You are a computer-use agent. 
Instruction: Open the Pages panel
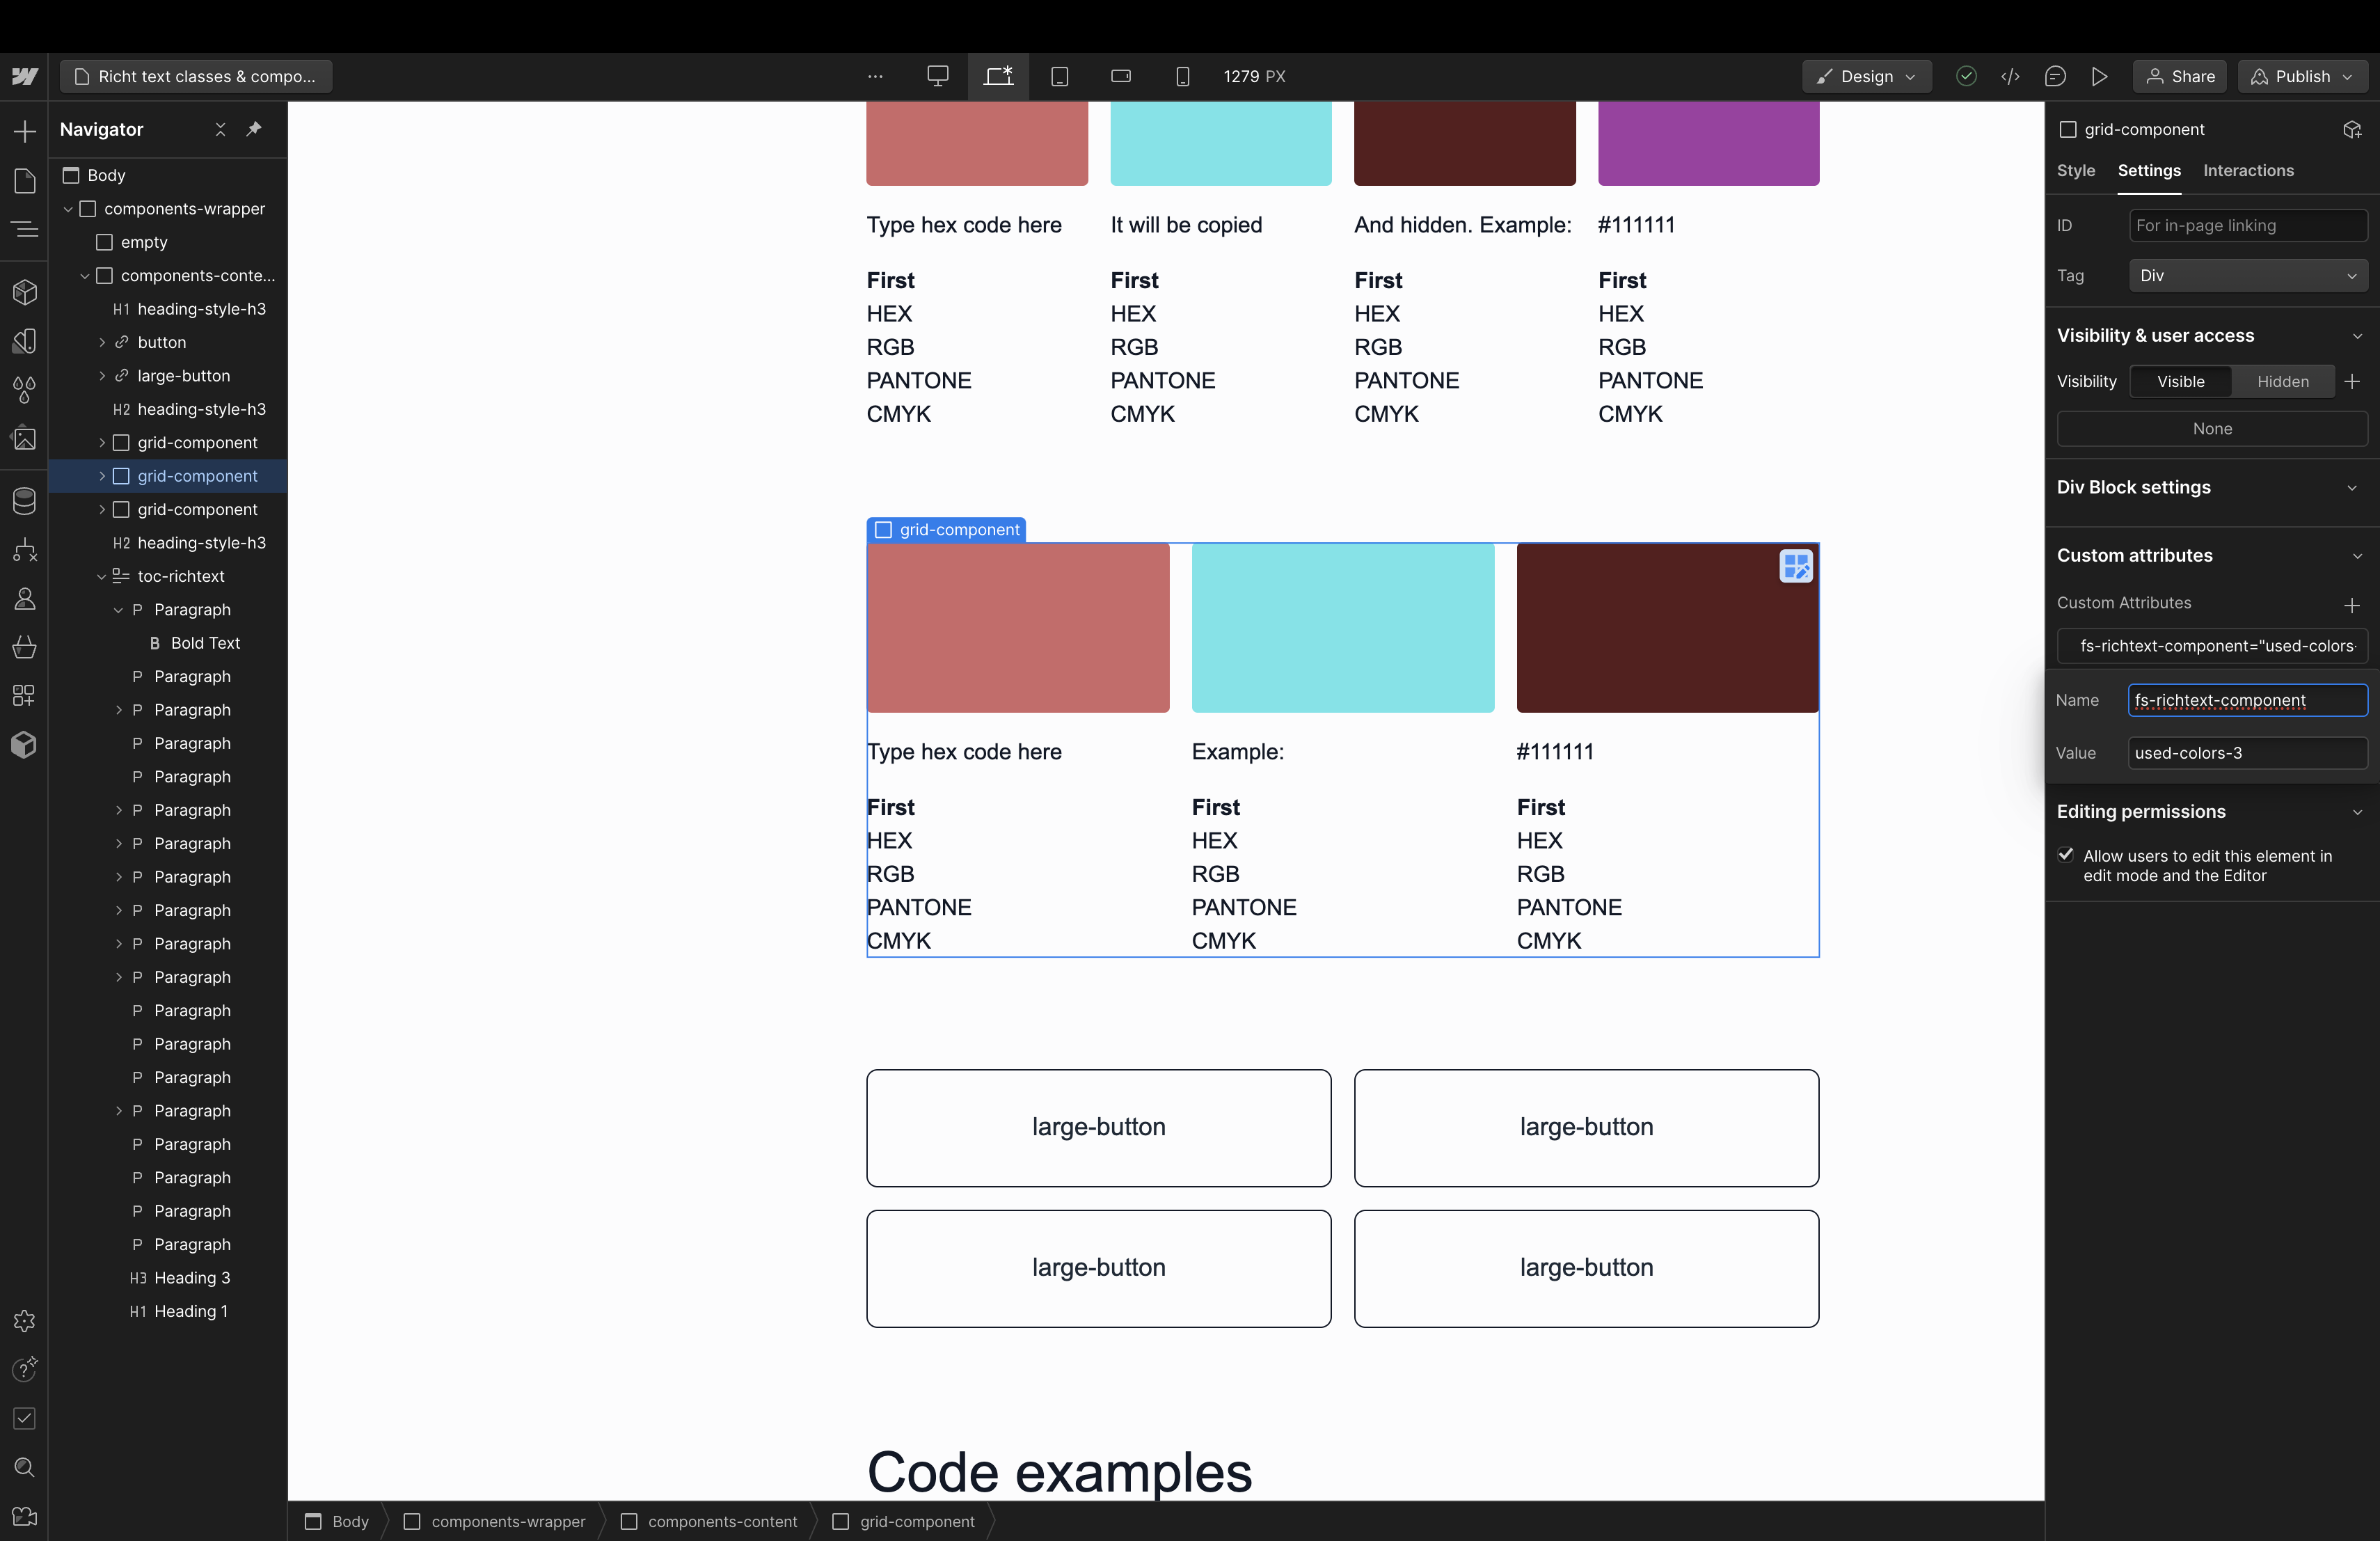(24, 181)
